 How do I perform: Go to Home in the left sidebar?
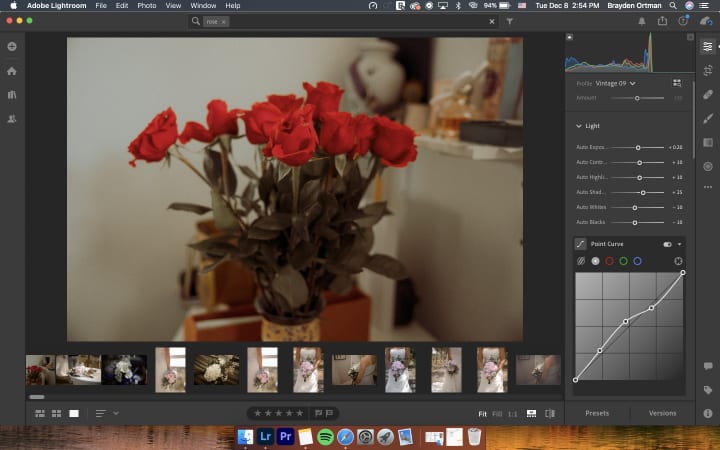(x=12, y=71)
